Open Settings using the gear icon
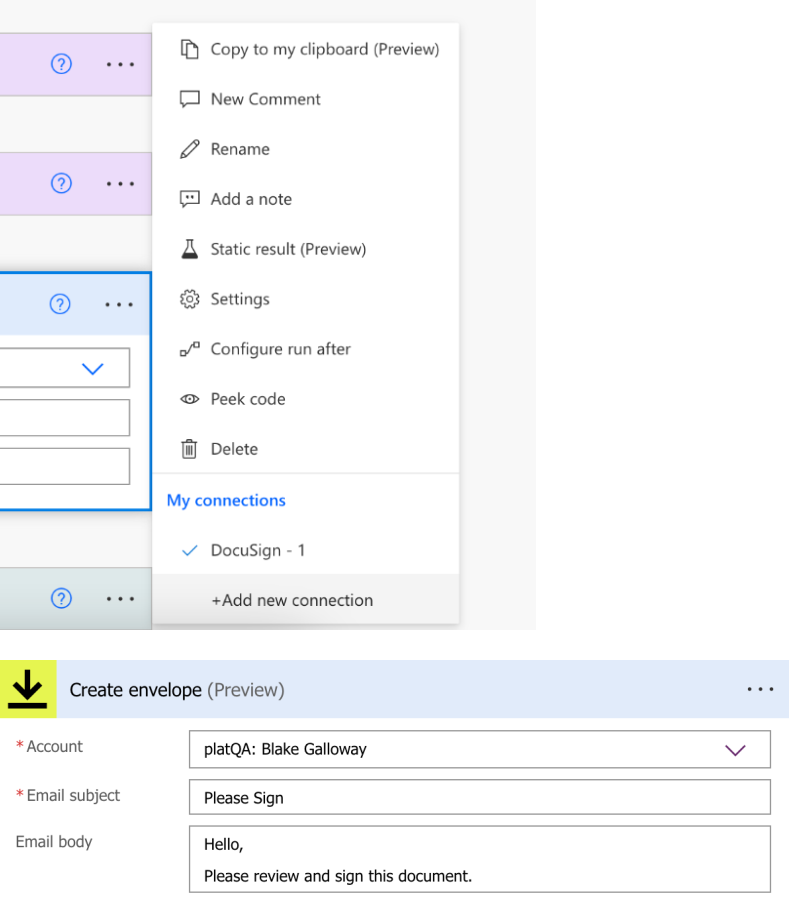The image size is (789, 914). (x=191, y=299)
